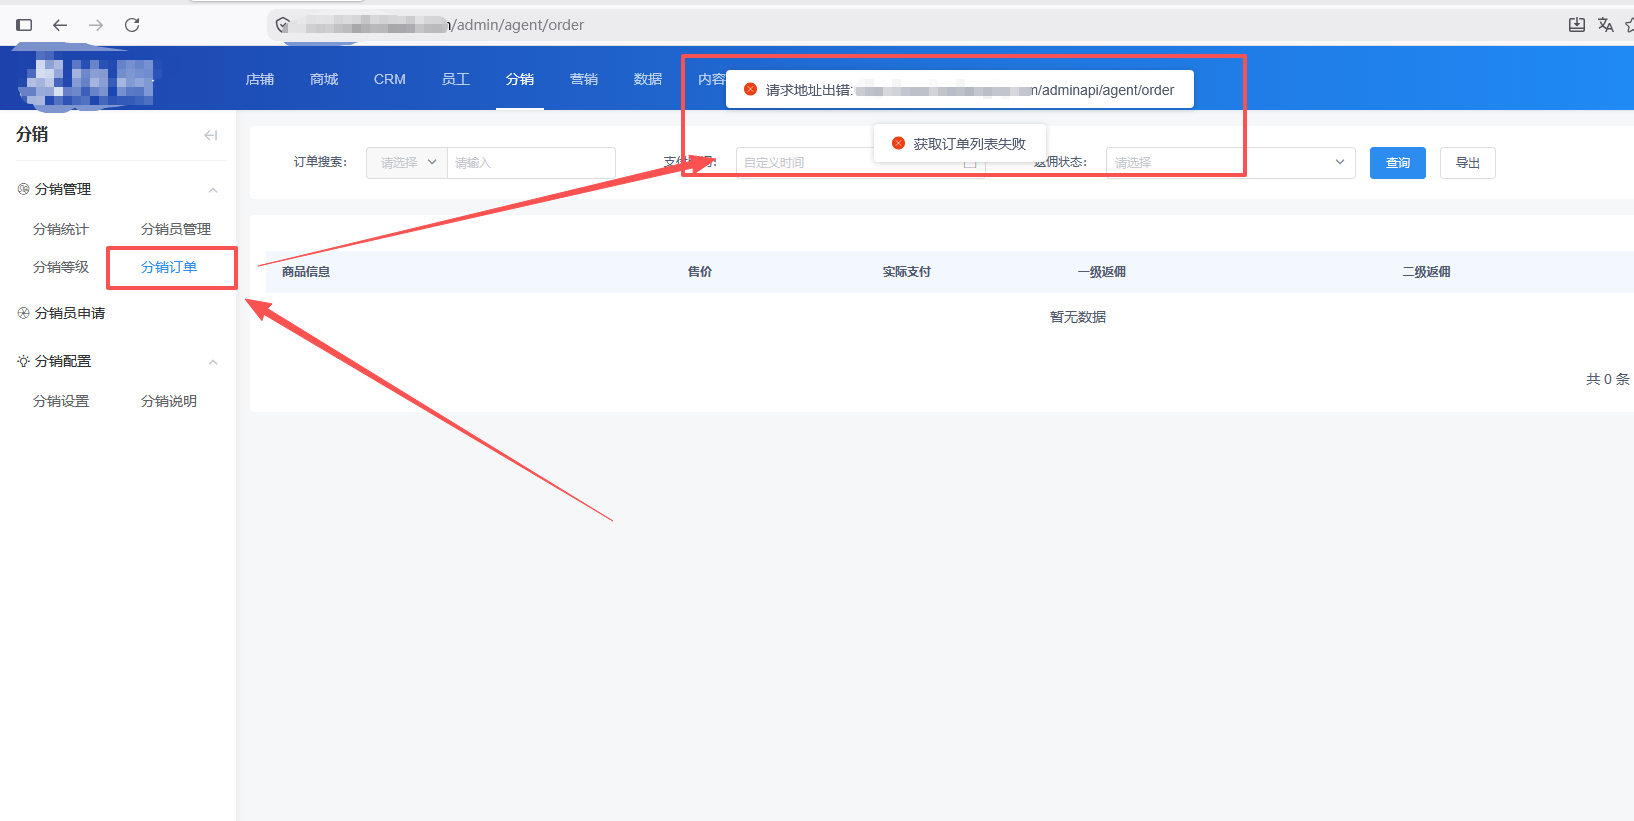Open 分销员管理 in the sidebar
This screenshot has height=821, width=1634.
point(176,229)
